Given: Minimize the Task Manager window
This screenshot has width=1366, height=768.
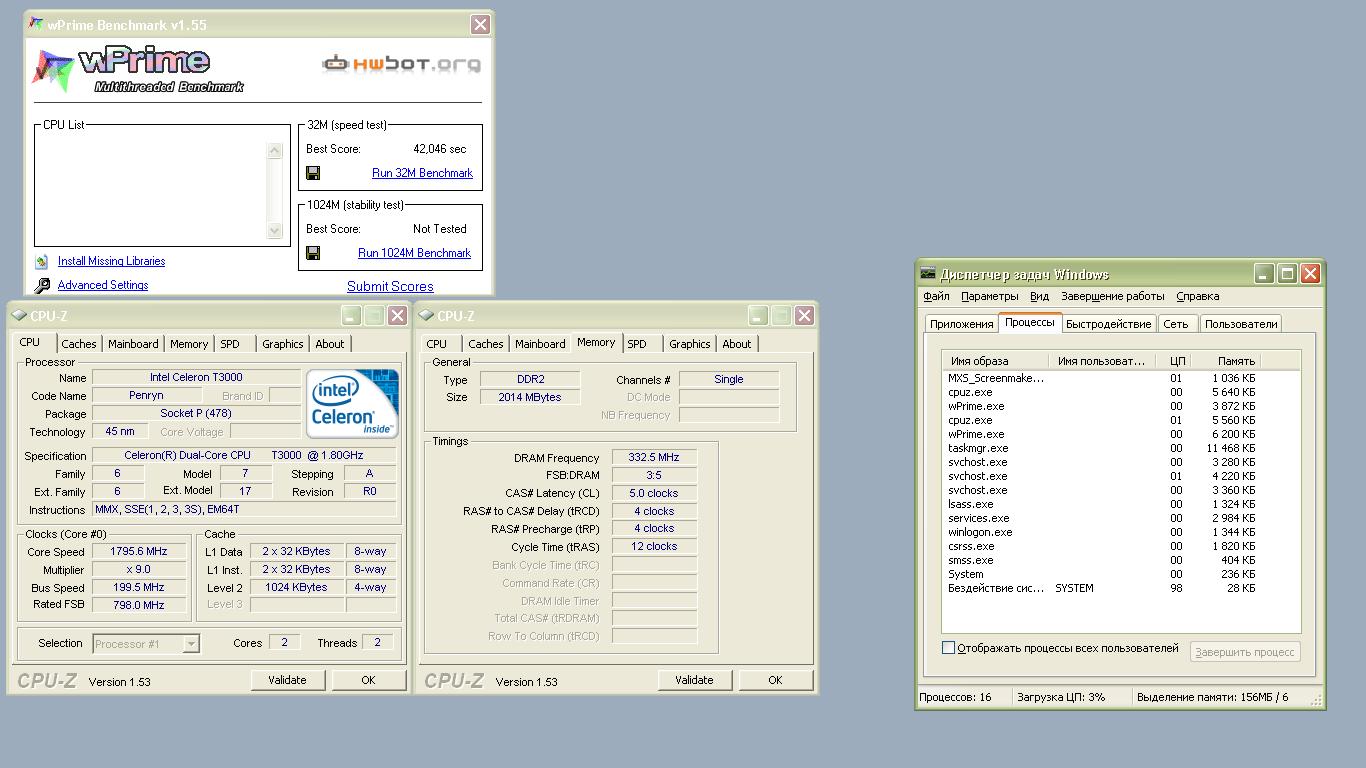Looking at the screenshot, I should coord(1265,274).
